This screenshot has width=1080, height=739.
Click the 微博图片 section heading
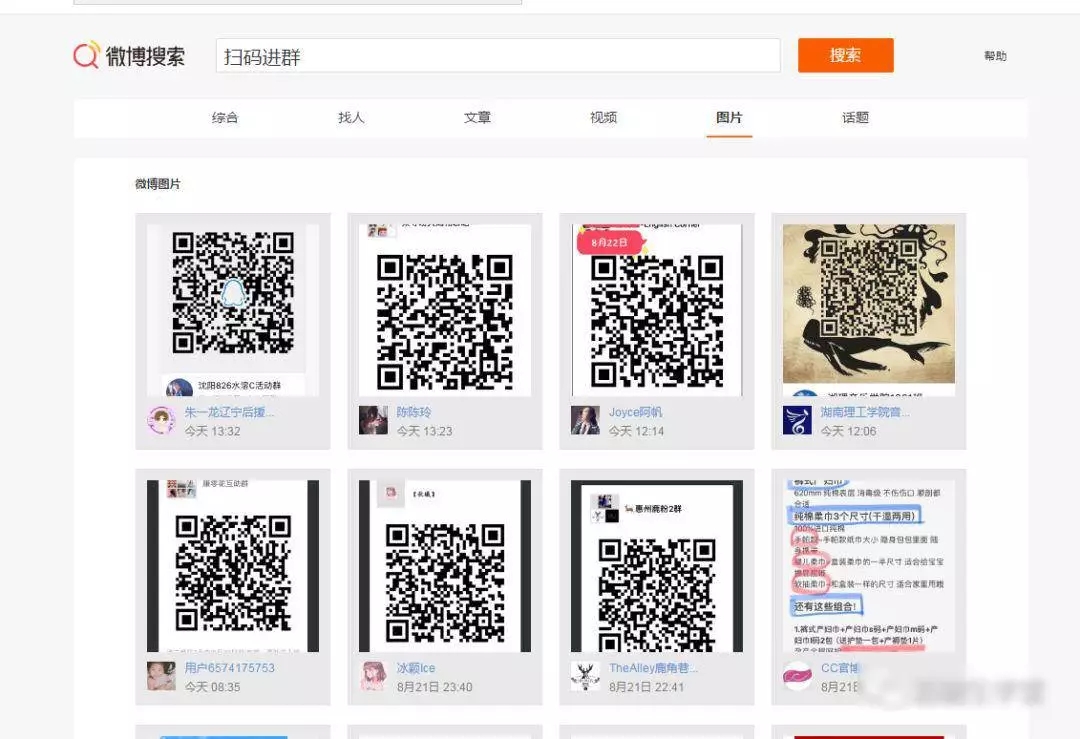point(158,184)
